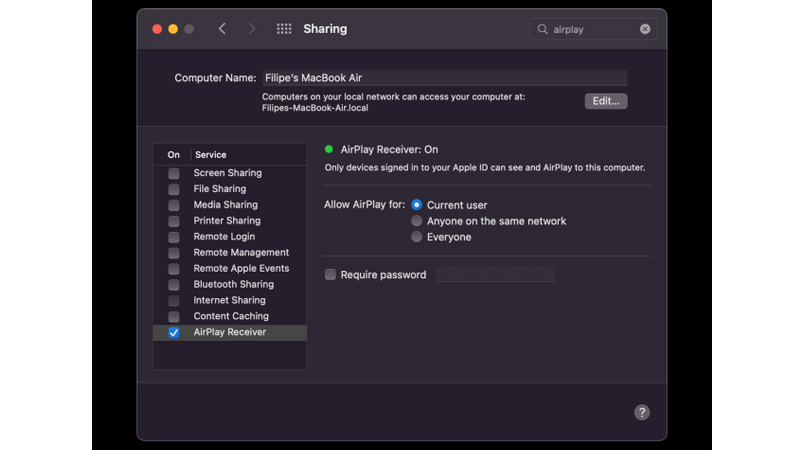This screenshot has width=799, height=450.
Task: Click the Computer Name text field
Action: click(444, 77)
